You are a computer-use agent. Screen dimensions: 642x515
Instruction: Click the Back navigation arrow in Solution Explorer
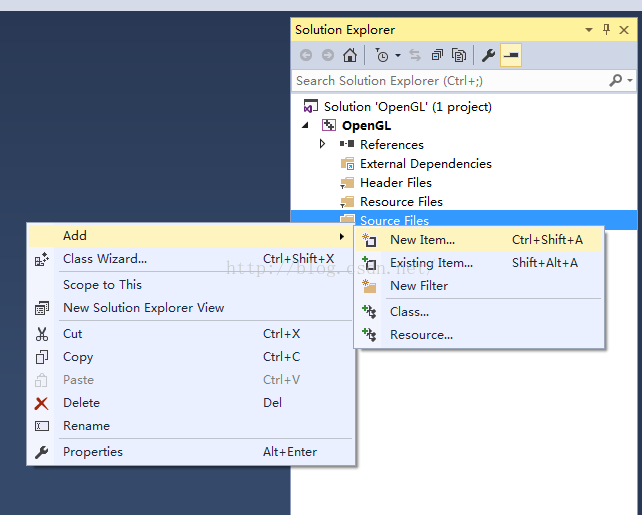[306, 55]
